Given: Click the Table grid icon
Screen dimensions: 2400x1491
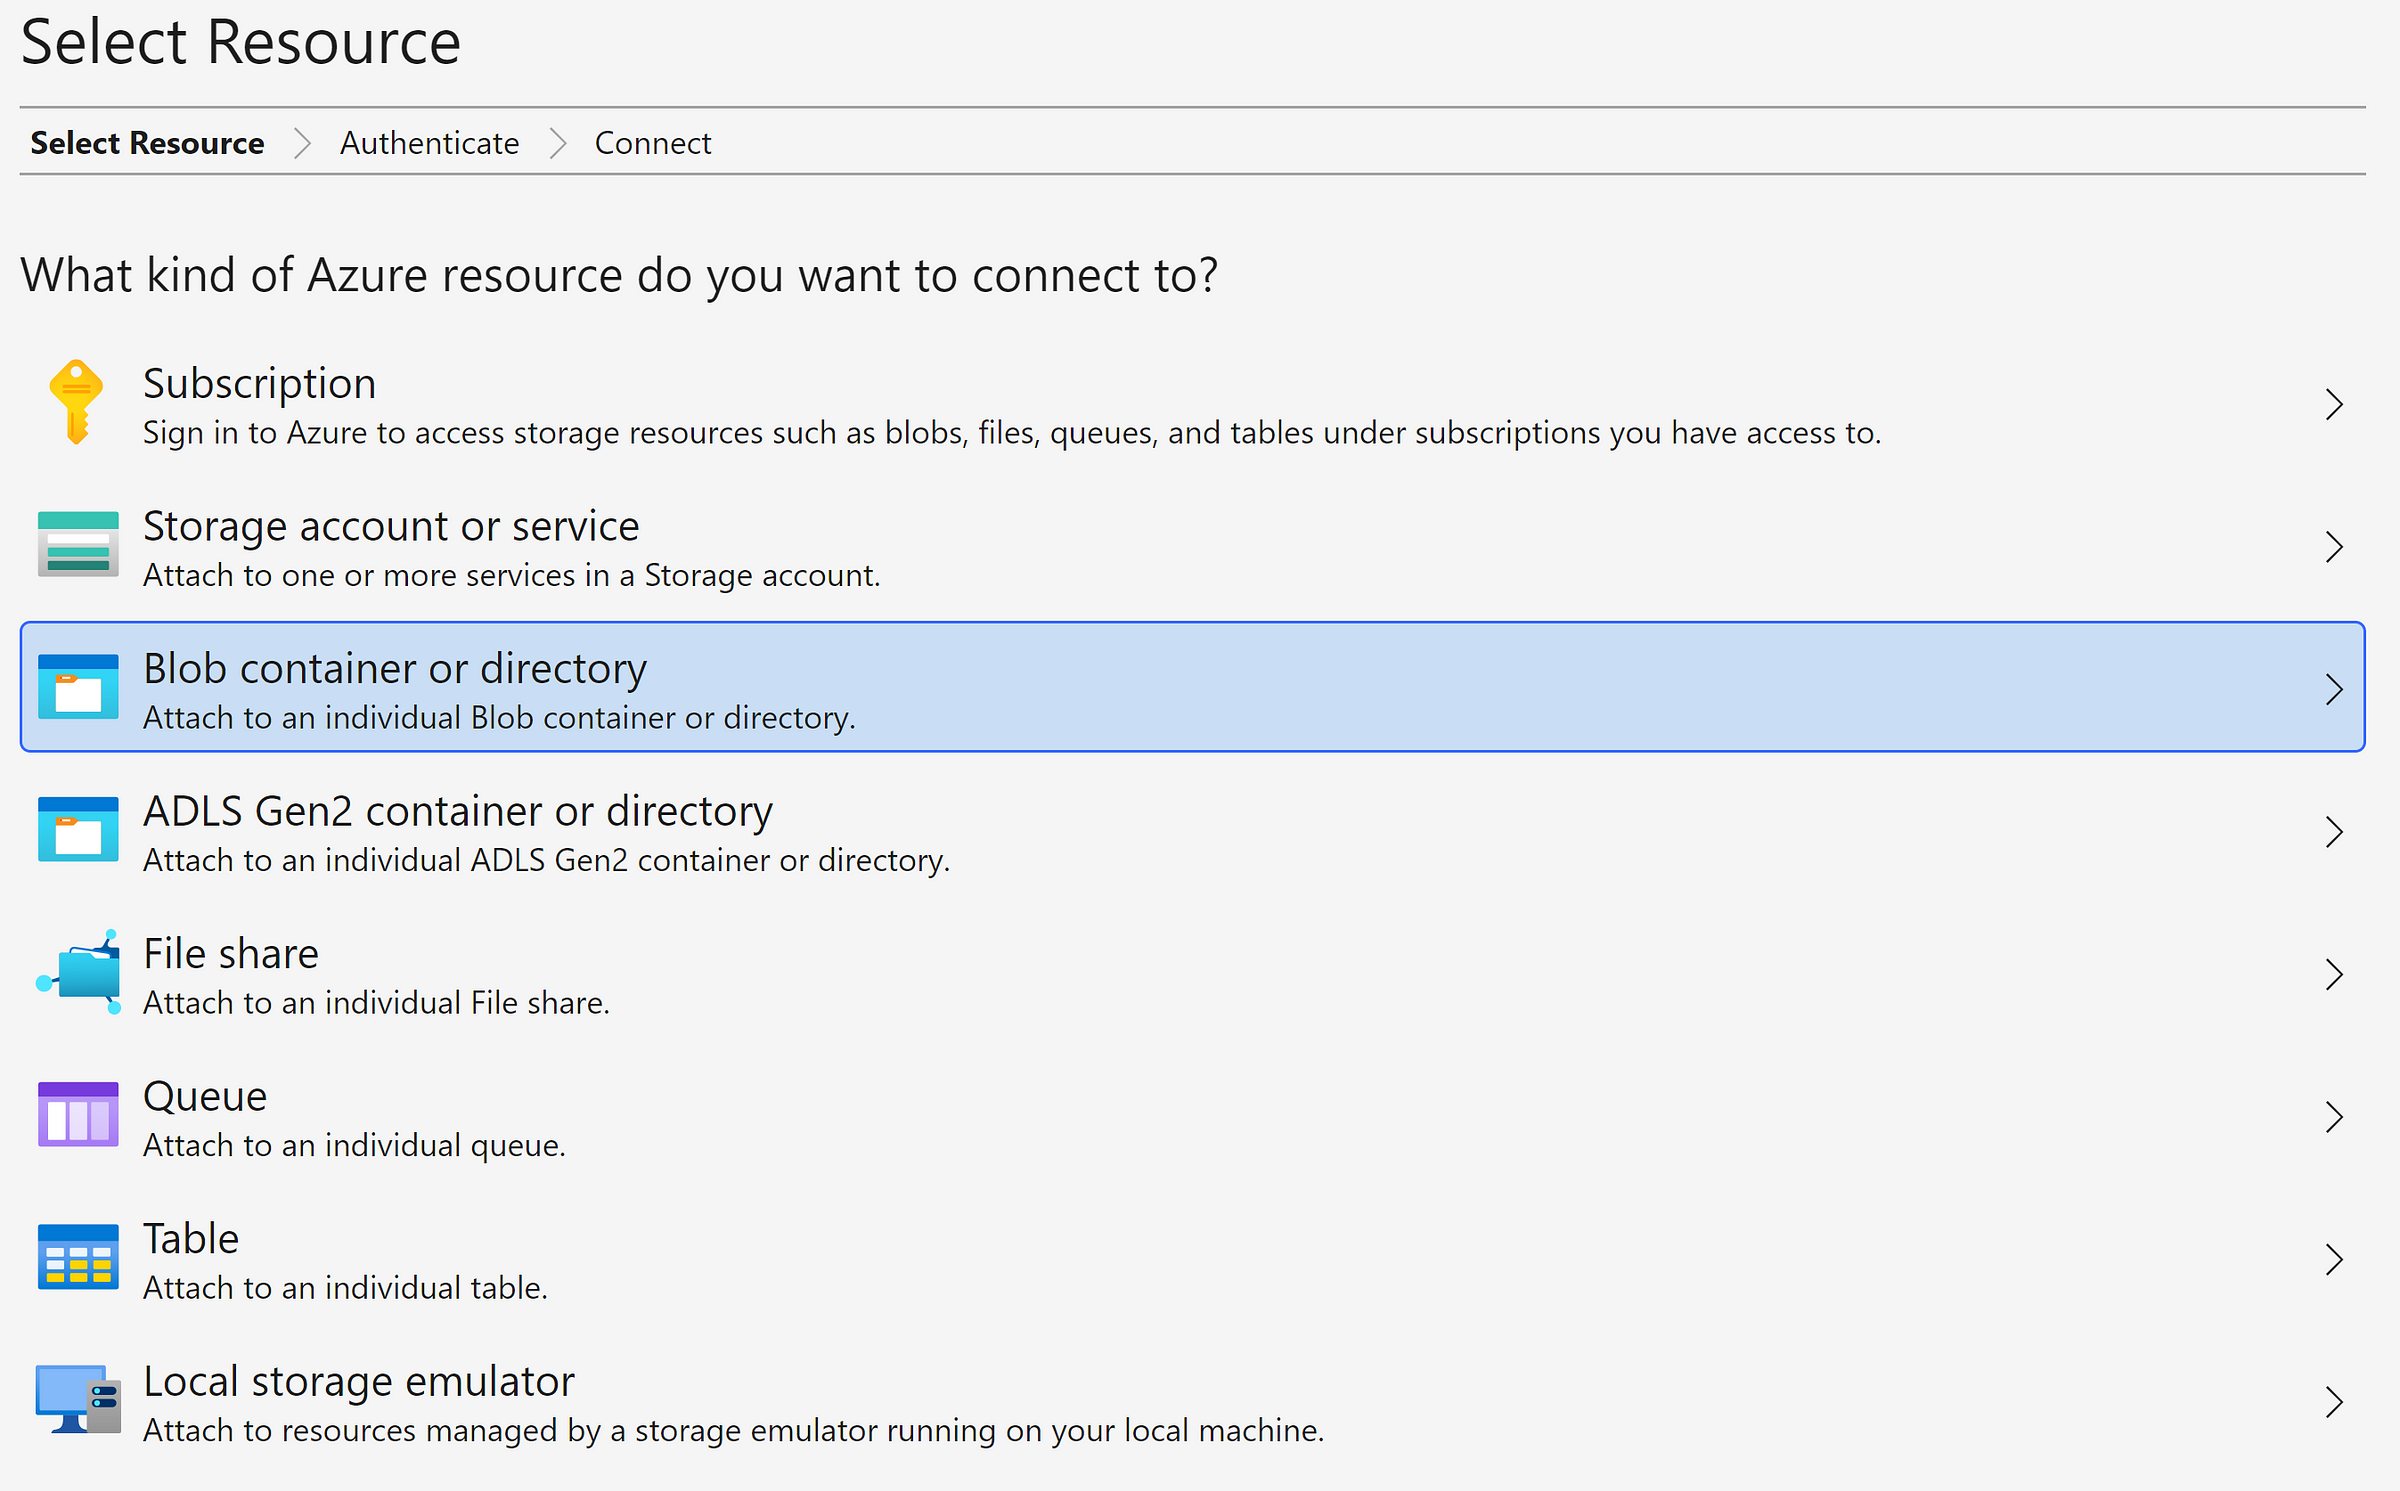Looking at the screenshot, I should 78,1257.
